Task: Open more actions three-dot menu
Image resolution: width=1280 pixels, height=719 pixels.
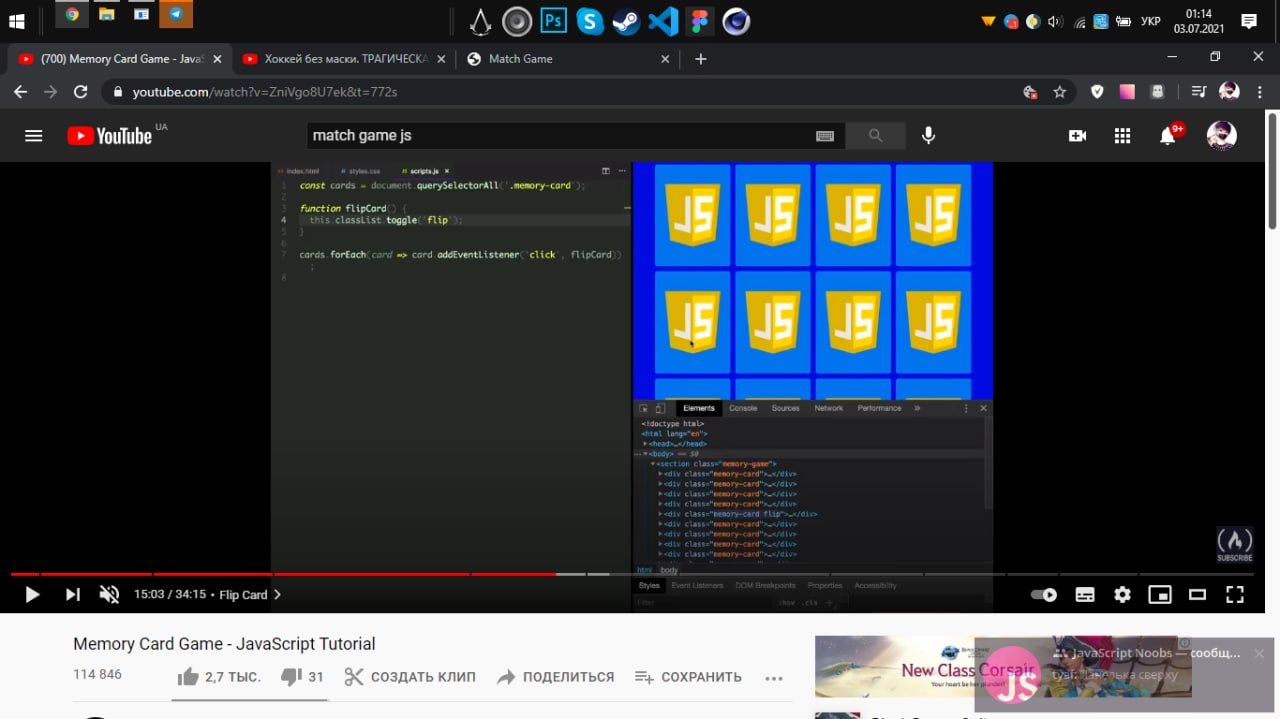Action: pos(773,678)
